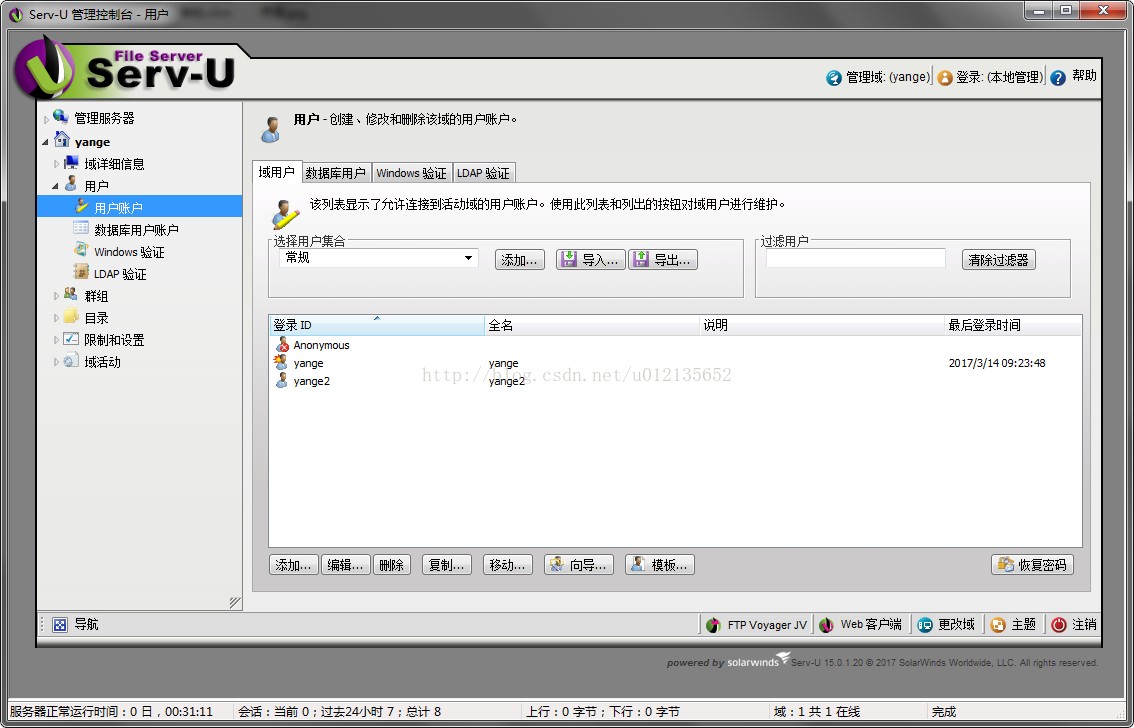Switch to the LDAP 验证 tab
Image resolution: width=1134 pixels, height=728 pixels.
483,173
